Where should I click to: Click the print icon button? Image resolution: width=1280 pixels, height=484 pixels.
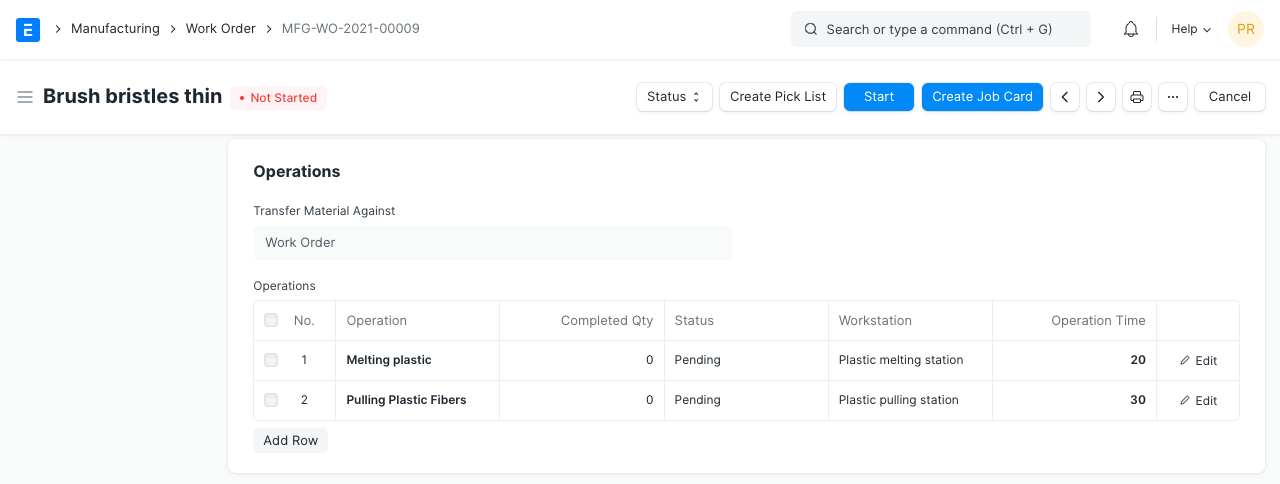pyautogui.click(x=1137, y=97)
